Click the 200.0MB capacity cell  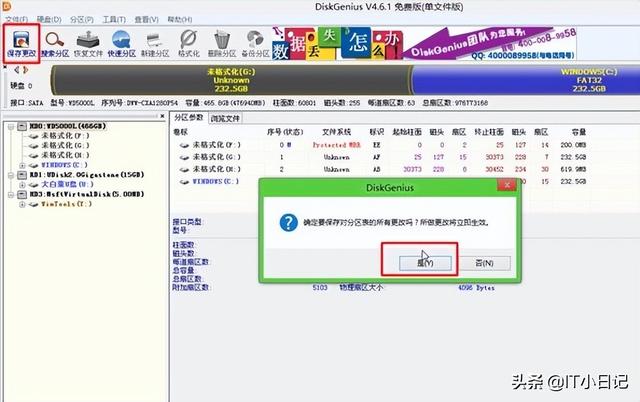click(573, 145)
